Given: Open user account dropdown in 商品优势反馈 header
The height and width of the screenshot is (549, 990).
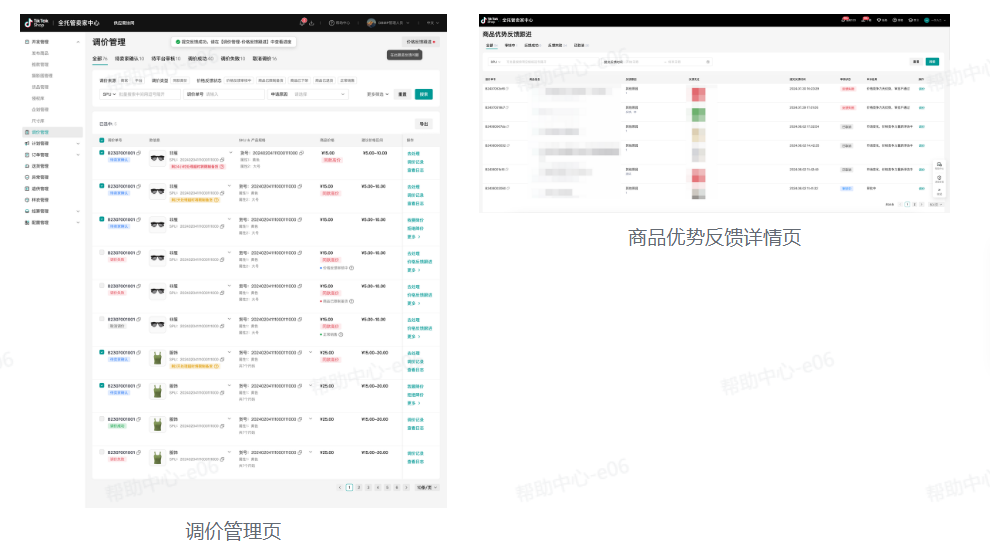Looking at the screenshot, I should click(x=935, y=20).
